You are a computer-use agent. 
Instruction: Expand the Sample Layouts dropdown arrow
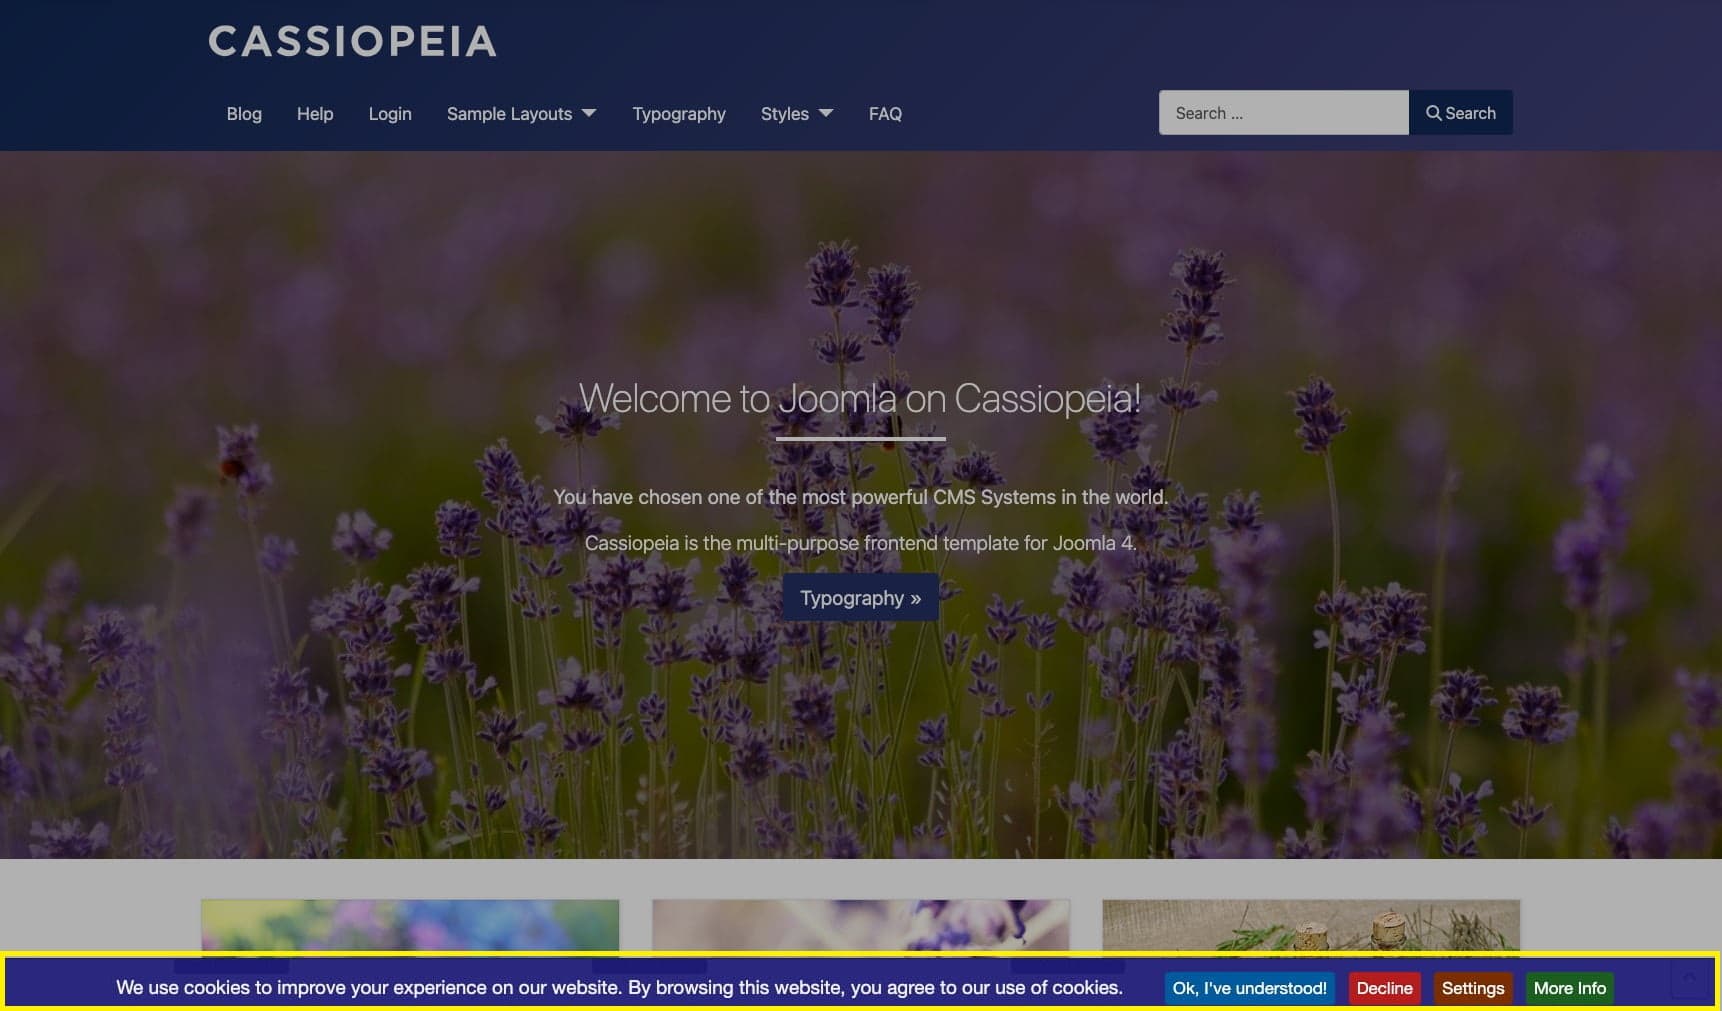click(x=589, y=113)
